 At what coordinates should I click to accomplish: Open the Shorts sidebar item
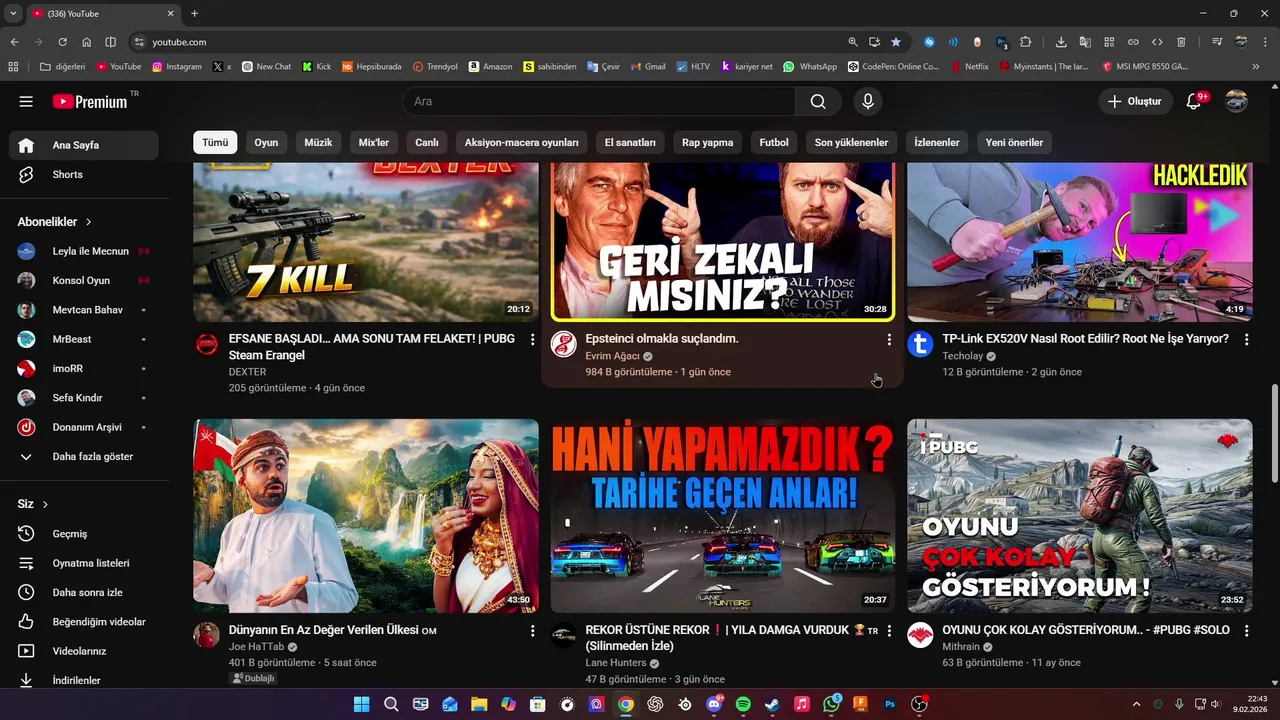click(x=84, y=175)
